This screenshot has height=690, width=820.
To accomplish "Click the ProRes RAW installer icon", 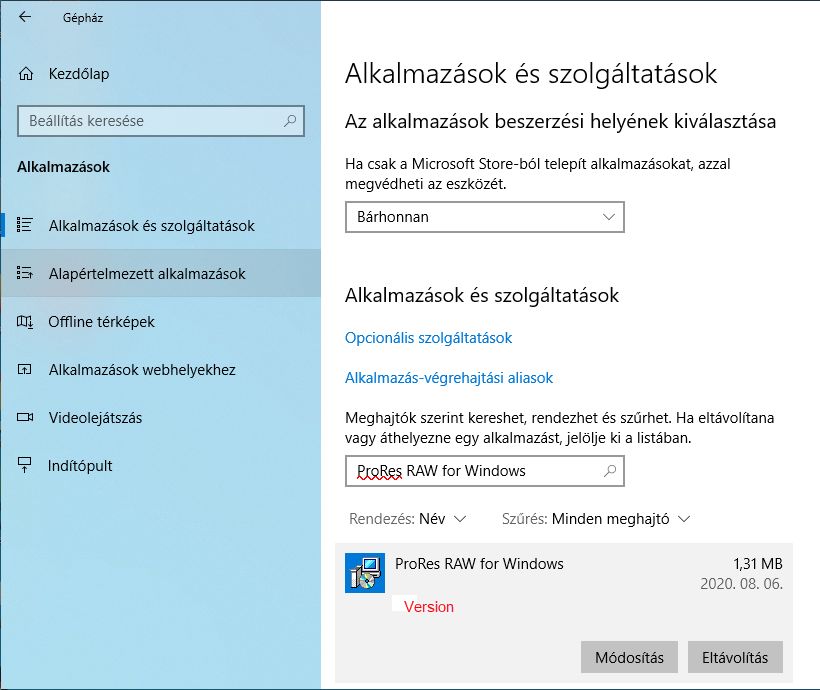I will pyautogui.click(x=364, y=573).
